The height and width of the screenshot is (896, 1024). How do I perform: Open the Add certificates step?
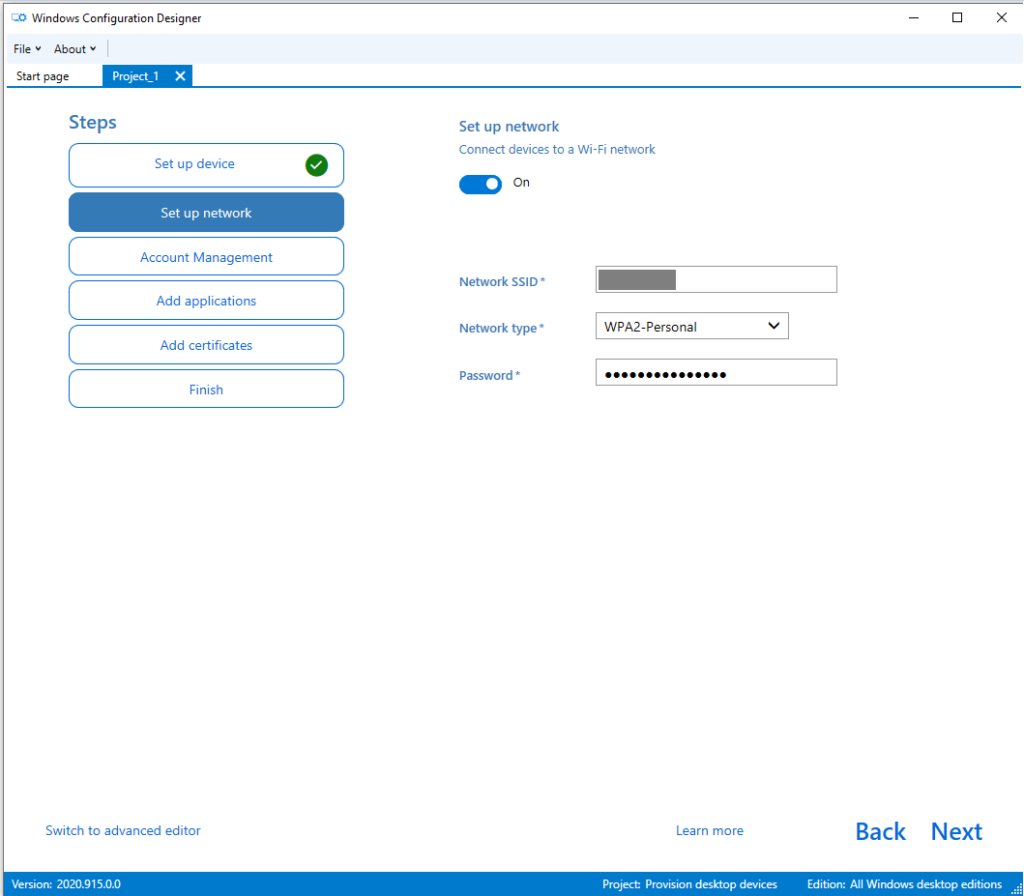(x=206, y=345)
